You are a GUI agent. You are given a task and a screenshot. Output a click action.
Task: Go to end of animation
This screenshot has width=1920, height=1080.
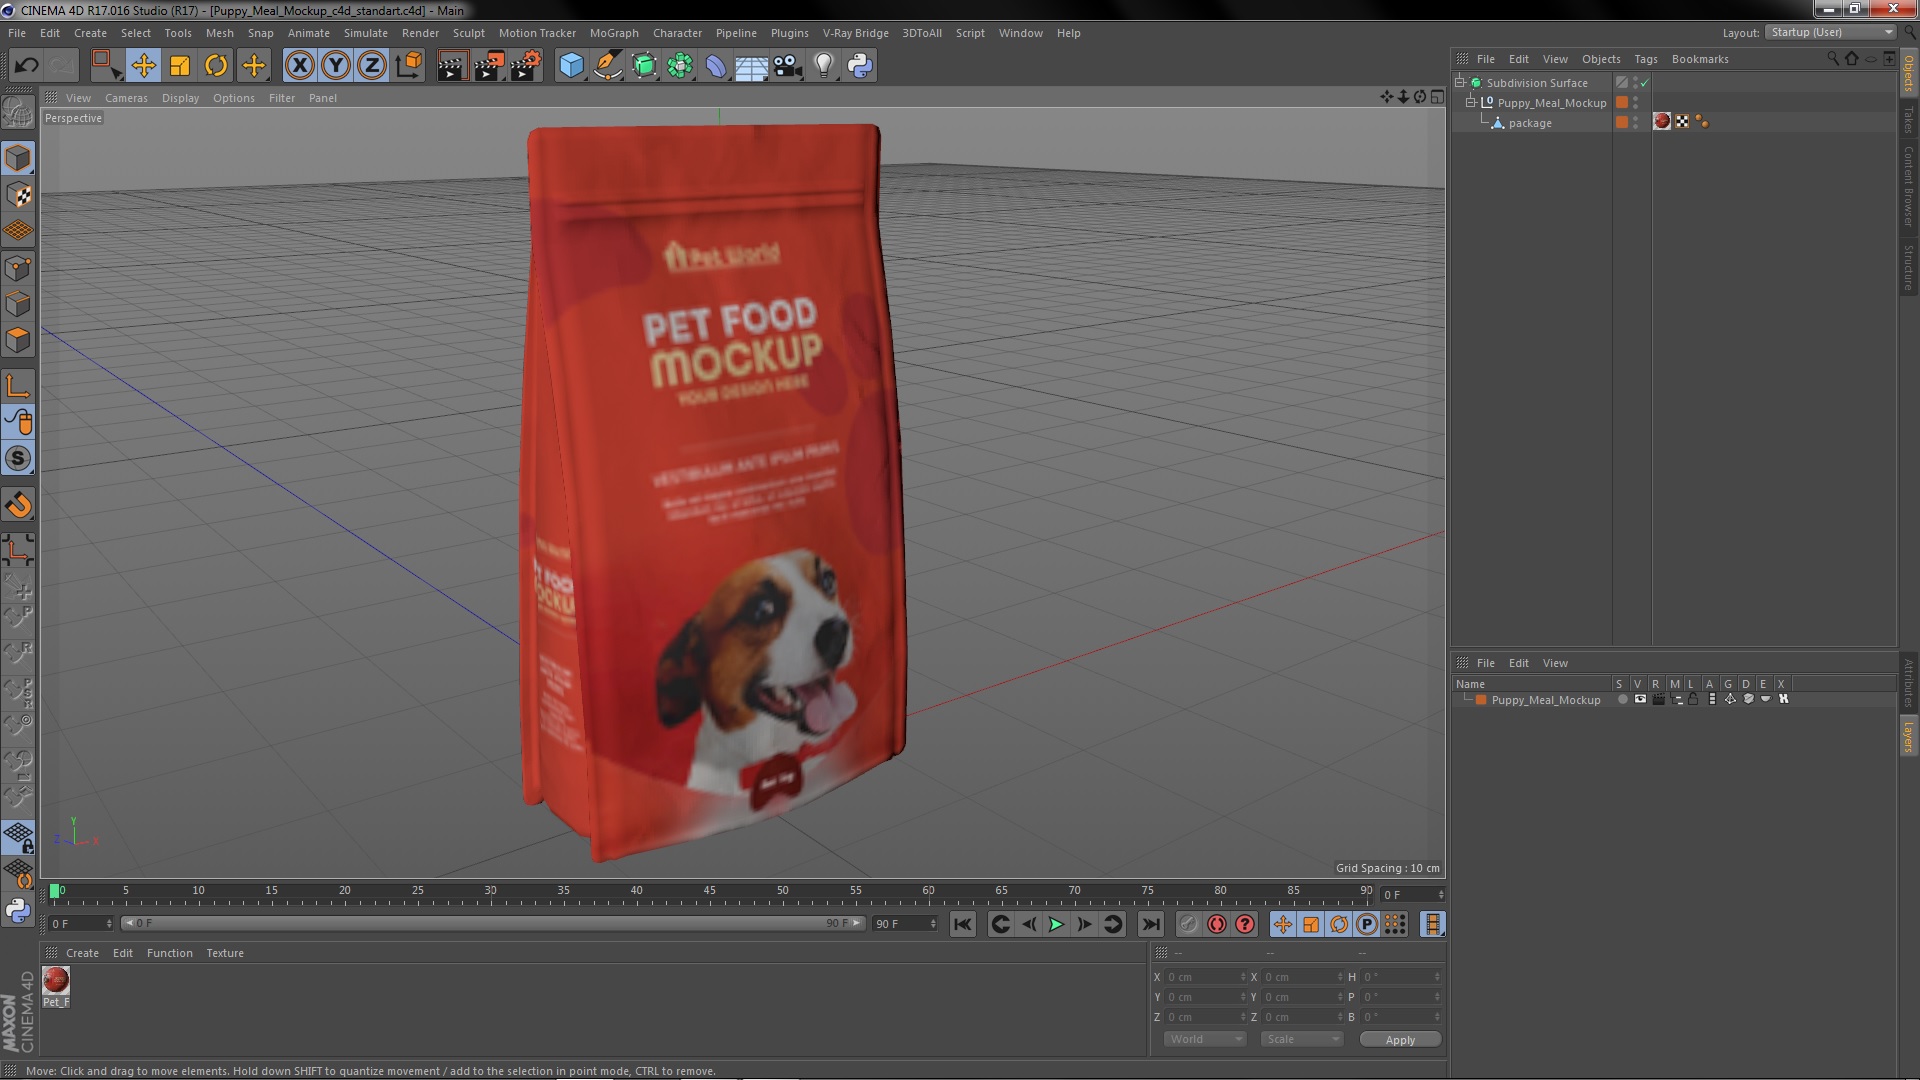pos(1151,925)
